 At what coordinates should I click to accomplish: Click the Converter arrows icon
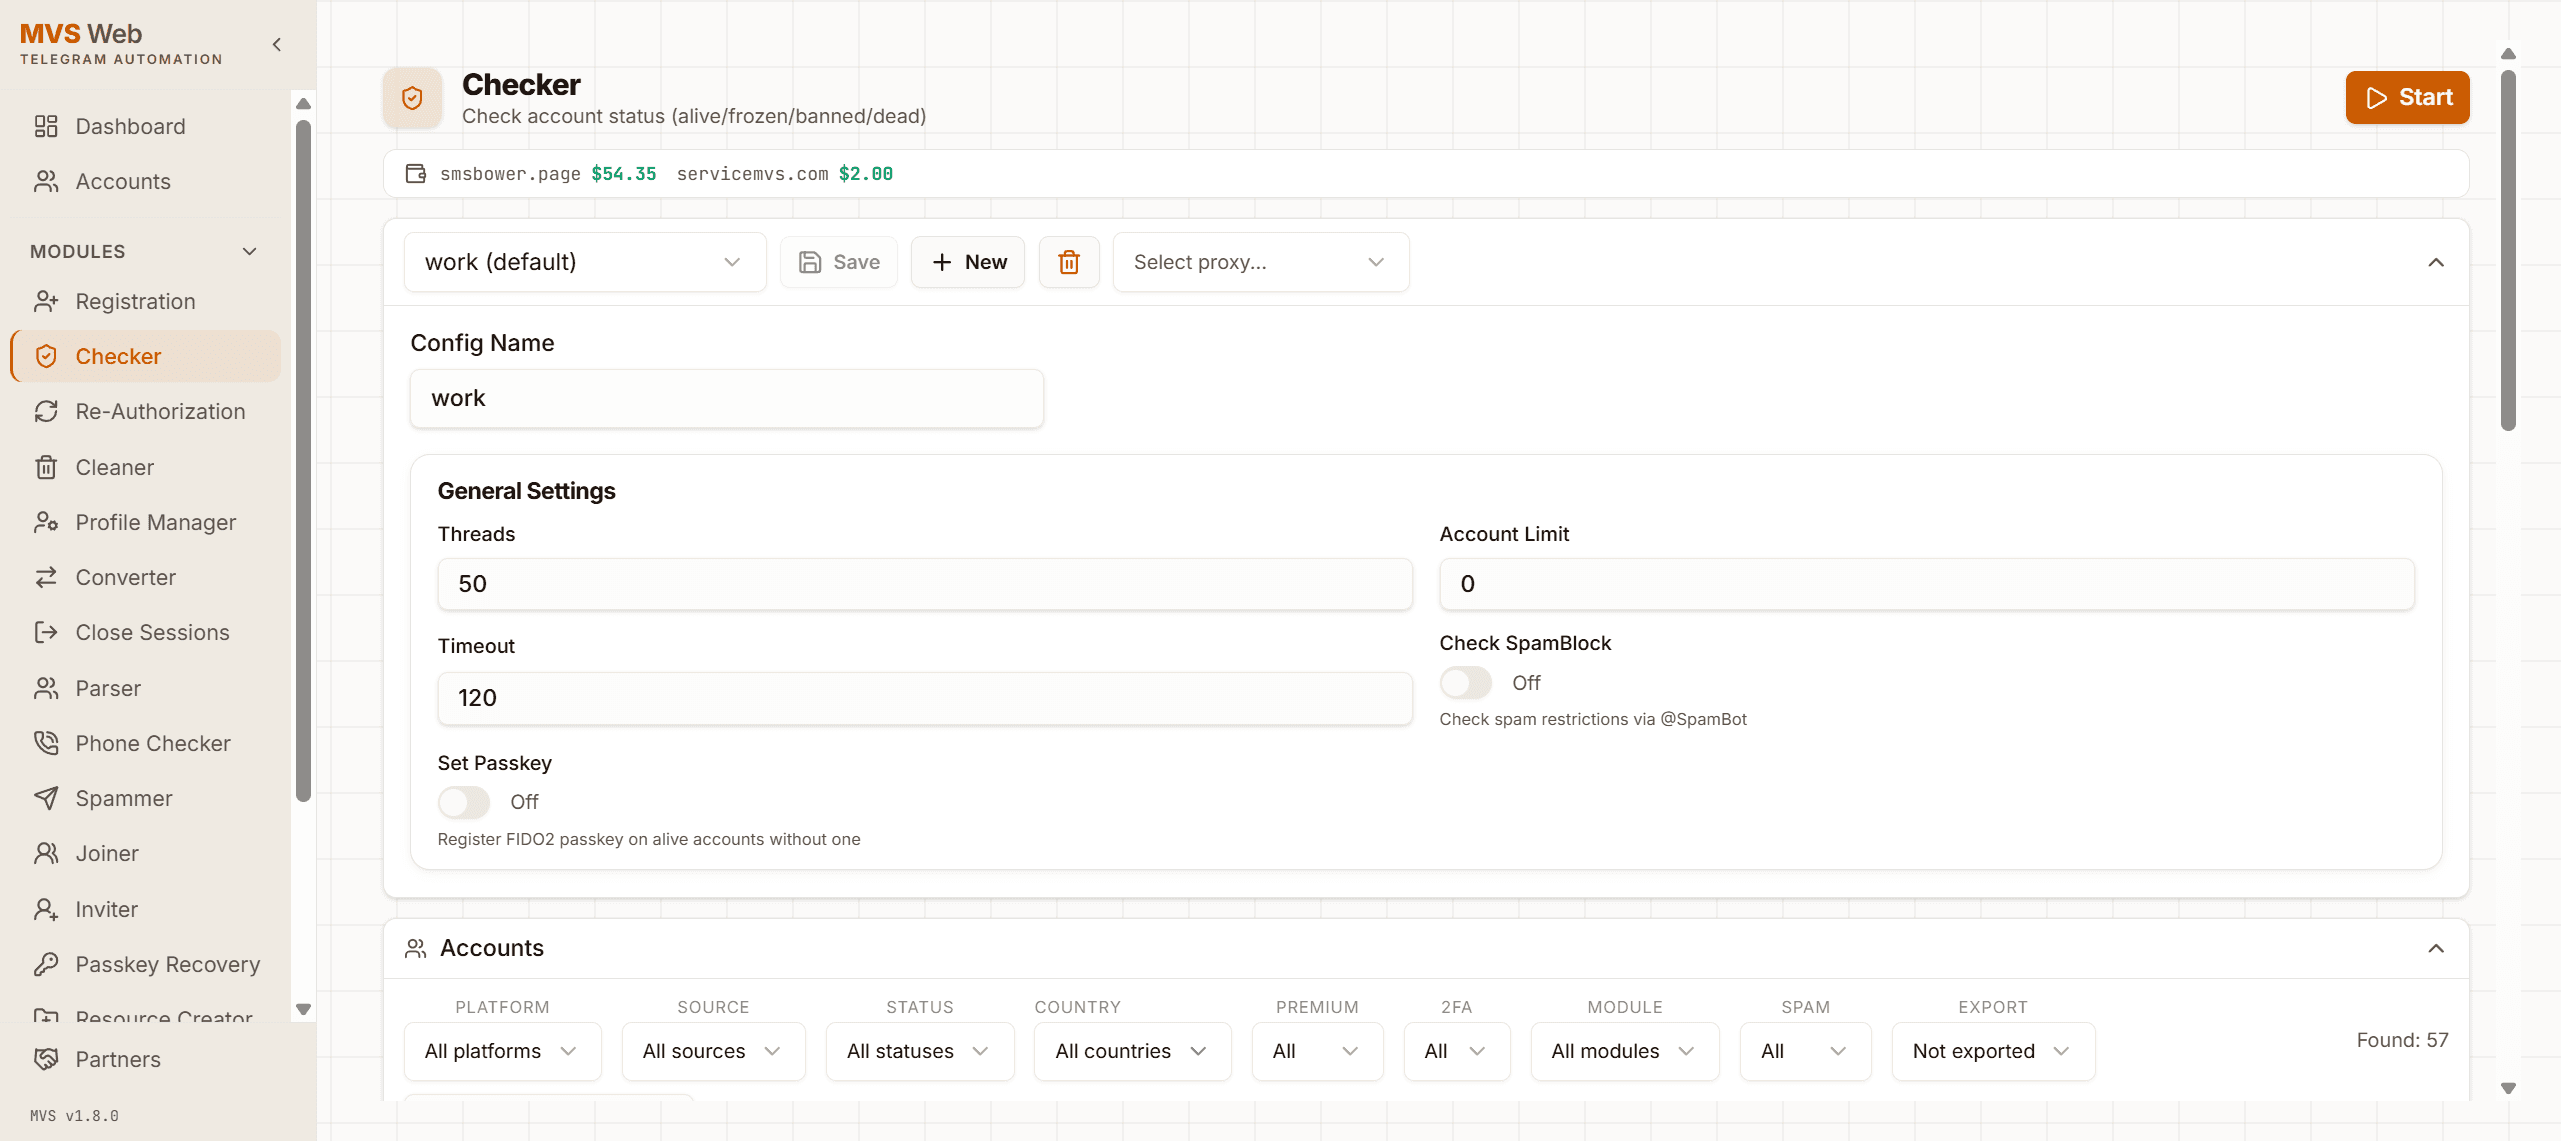46,577
